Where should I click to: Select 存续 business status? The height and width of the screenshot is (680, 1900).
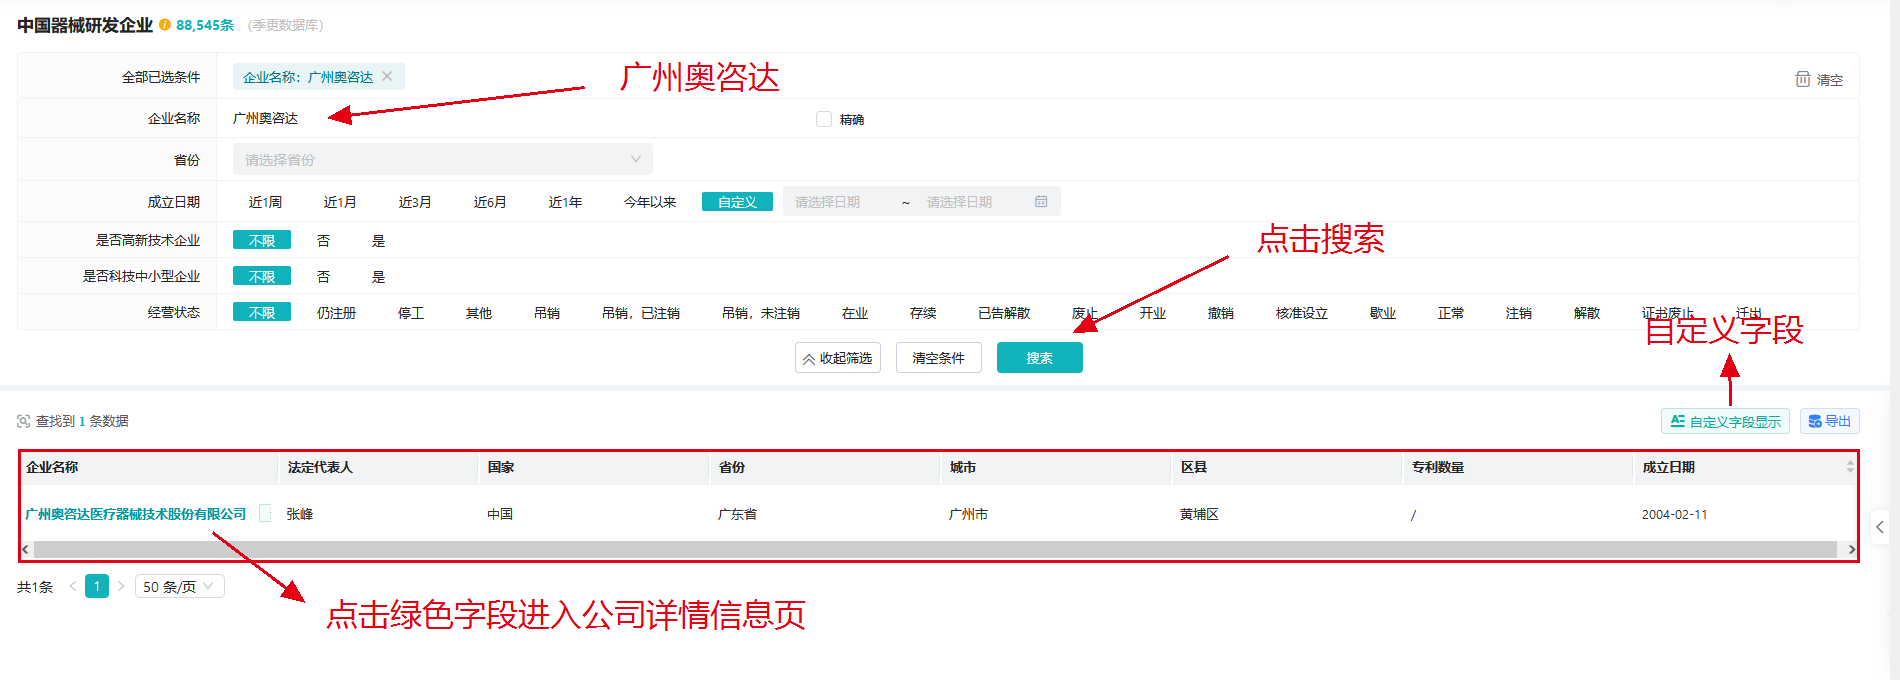(x=923, y=313)
